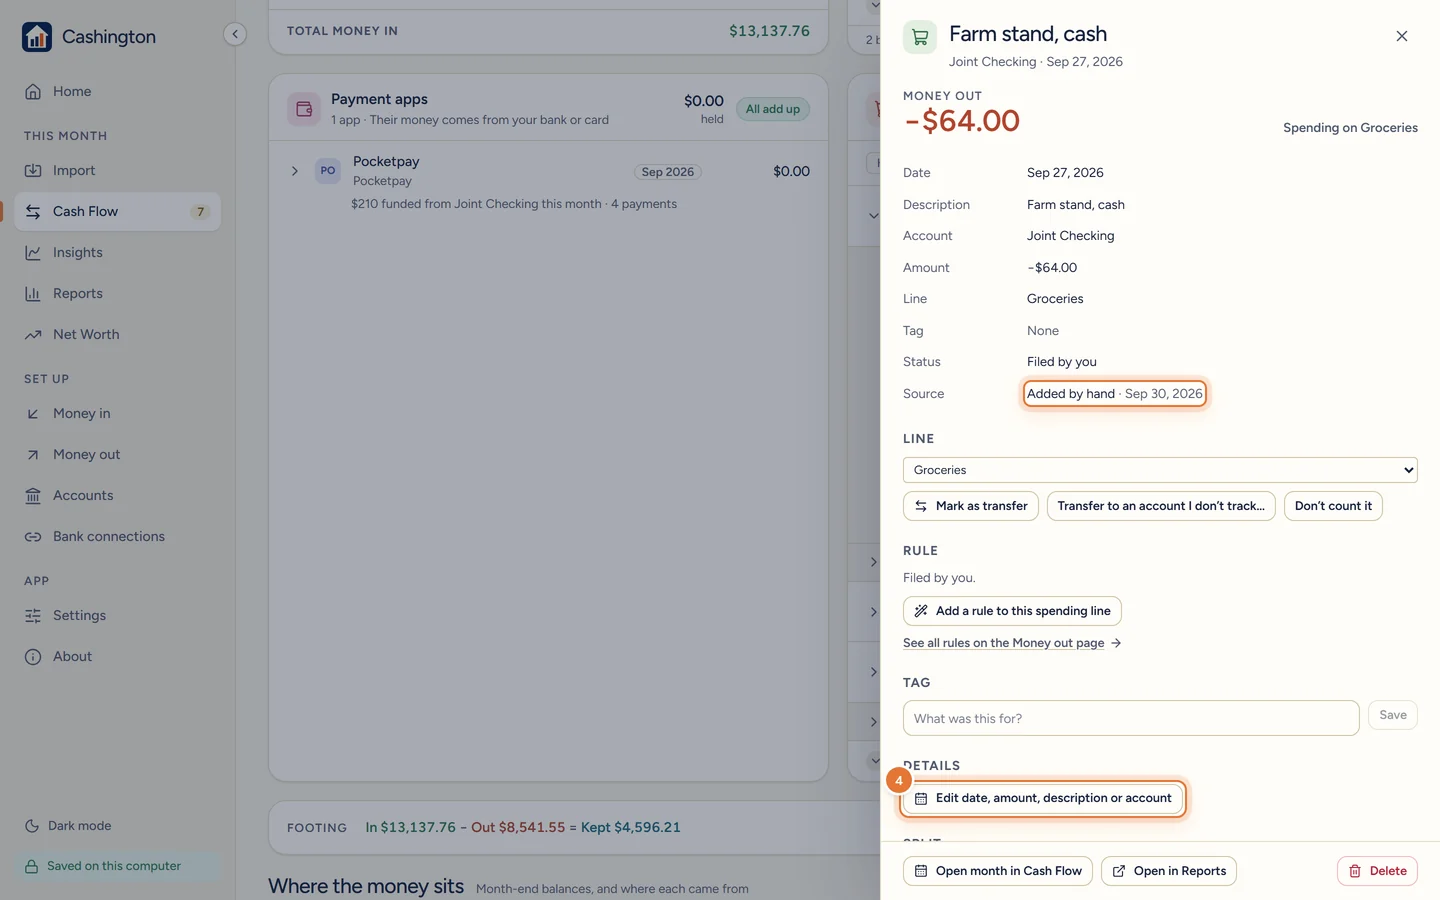Click the Money out arrow icon

click(33, 454)
